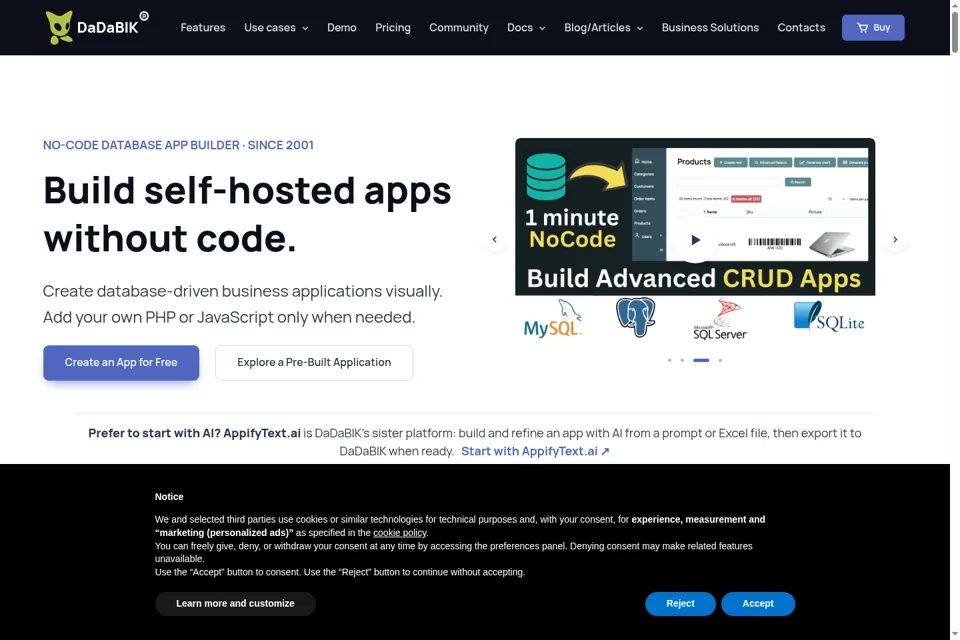Image resolution: width=960 pixels, height=640 pixels.
Task: Go to previous carousel slide arrow
Action: pos(495,239)
